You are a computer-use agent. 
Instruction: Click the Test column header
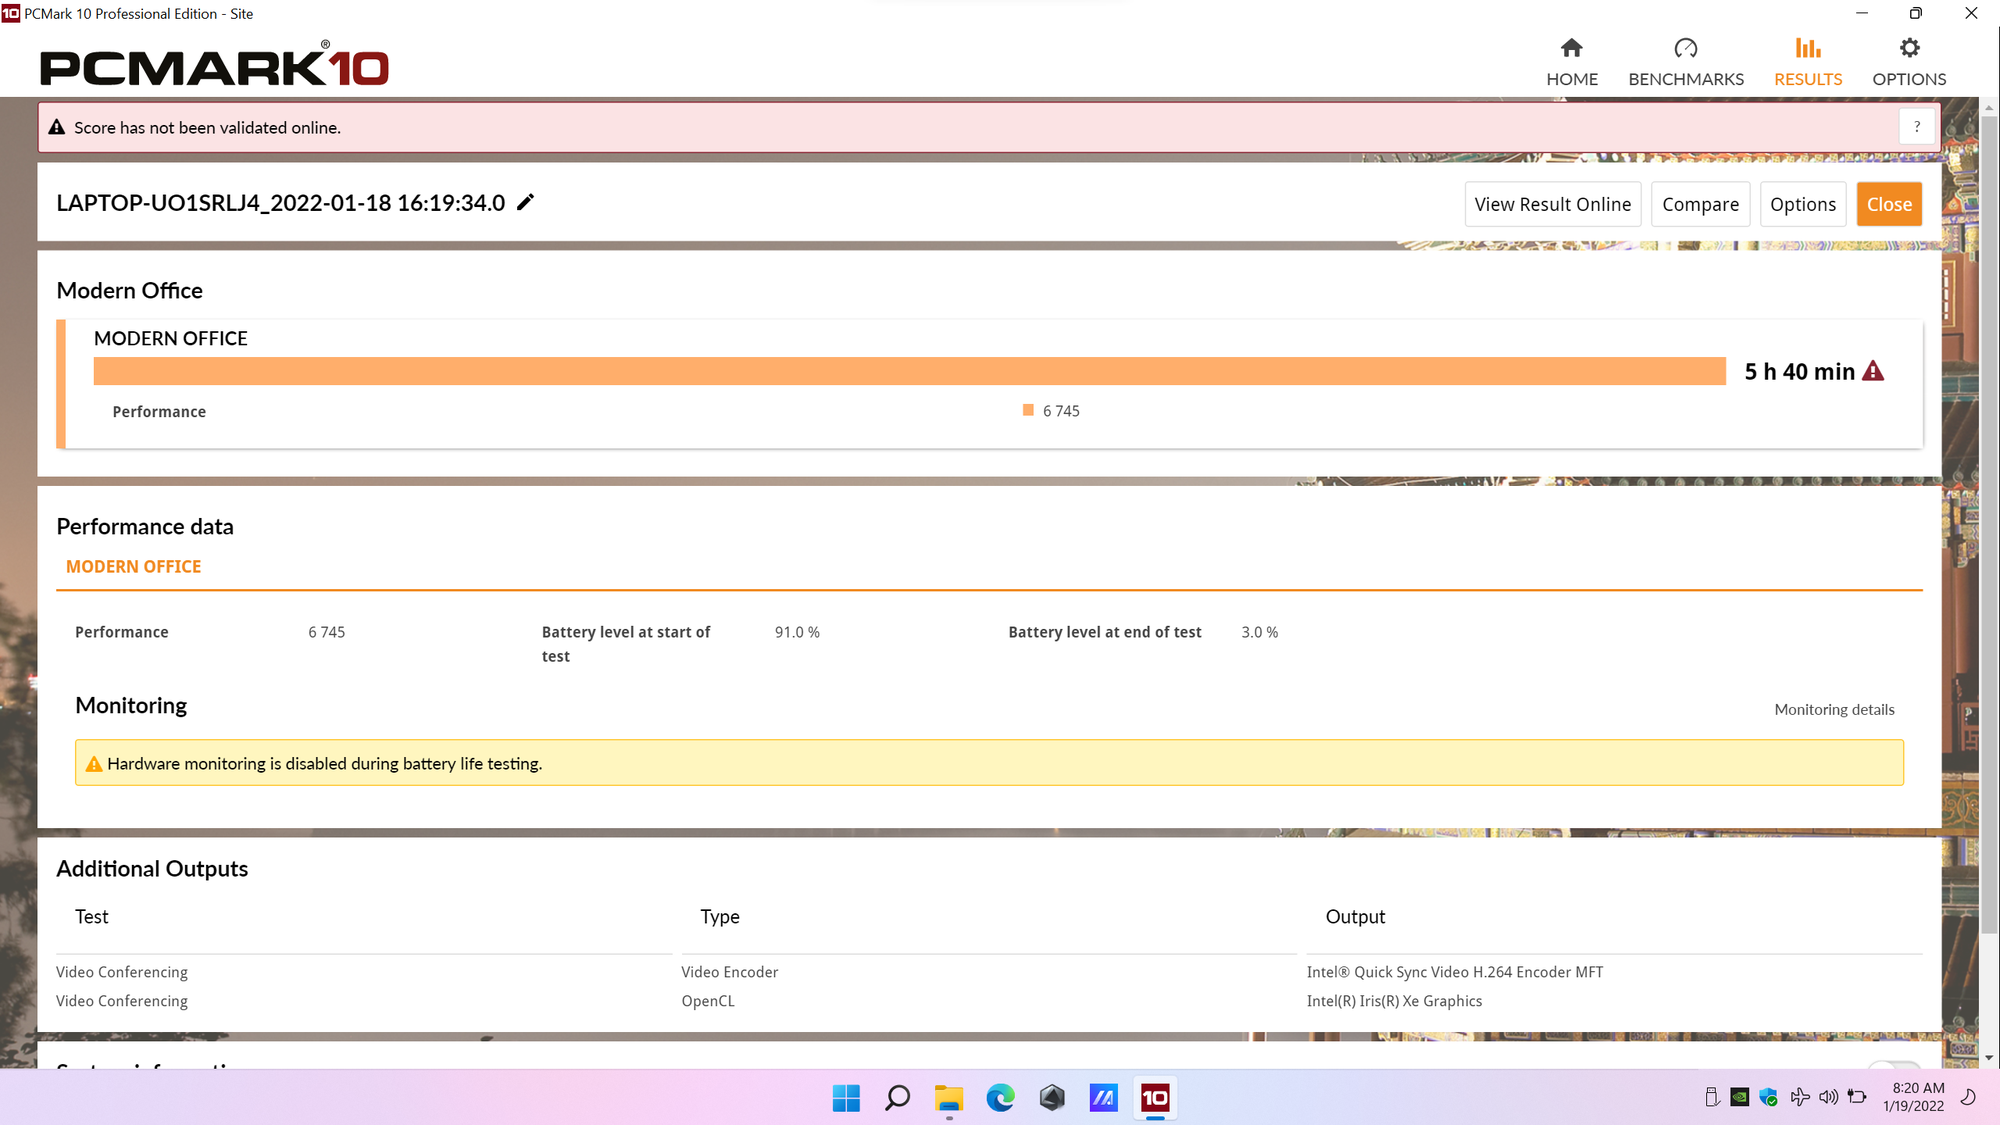92,917
